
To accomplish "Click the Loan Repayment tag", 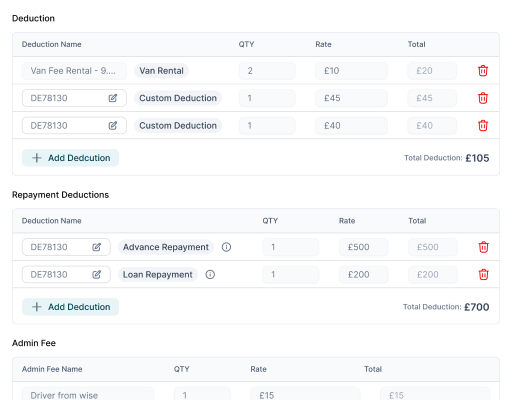I will tap(158, 274).
